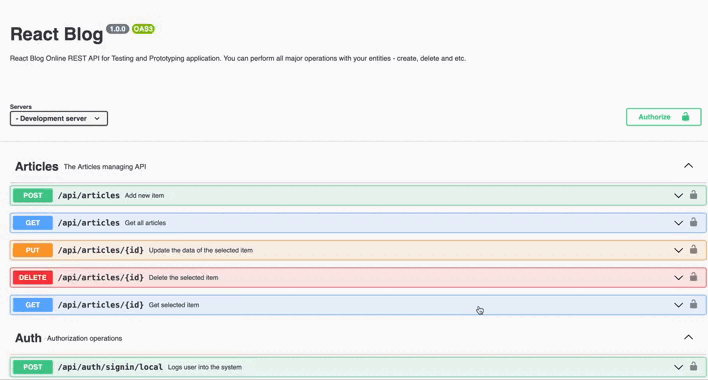Collapse the Auth section

(x=688, y=337)
